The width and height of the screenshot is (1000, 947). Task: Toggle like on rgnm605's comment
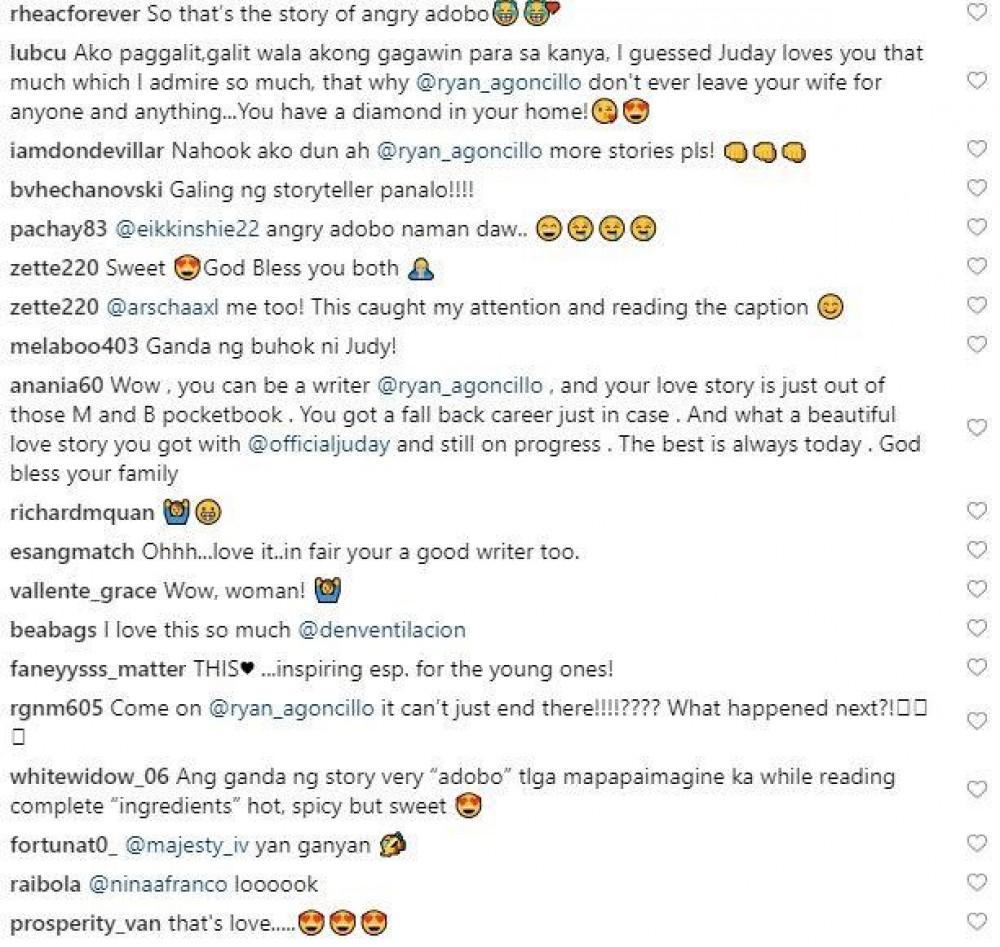977,721
